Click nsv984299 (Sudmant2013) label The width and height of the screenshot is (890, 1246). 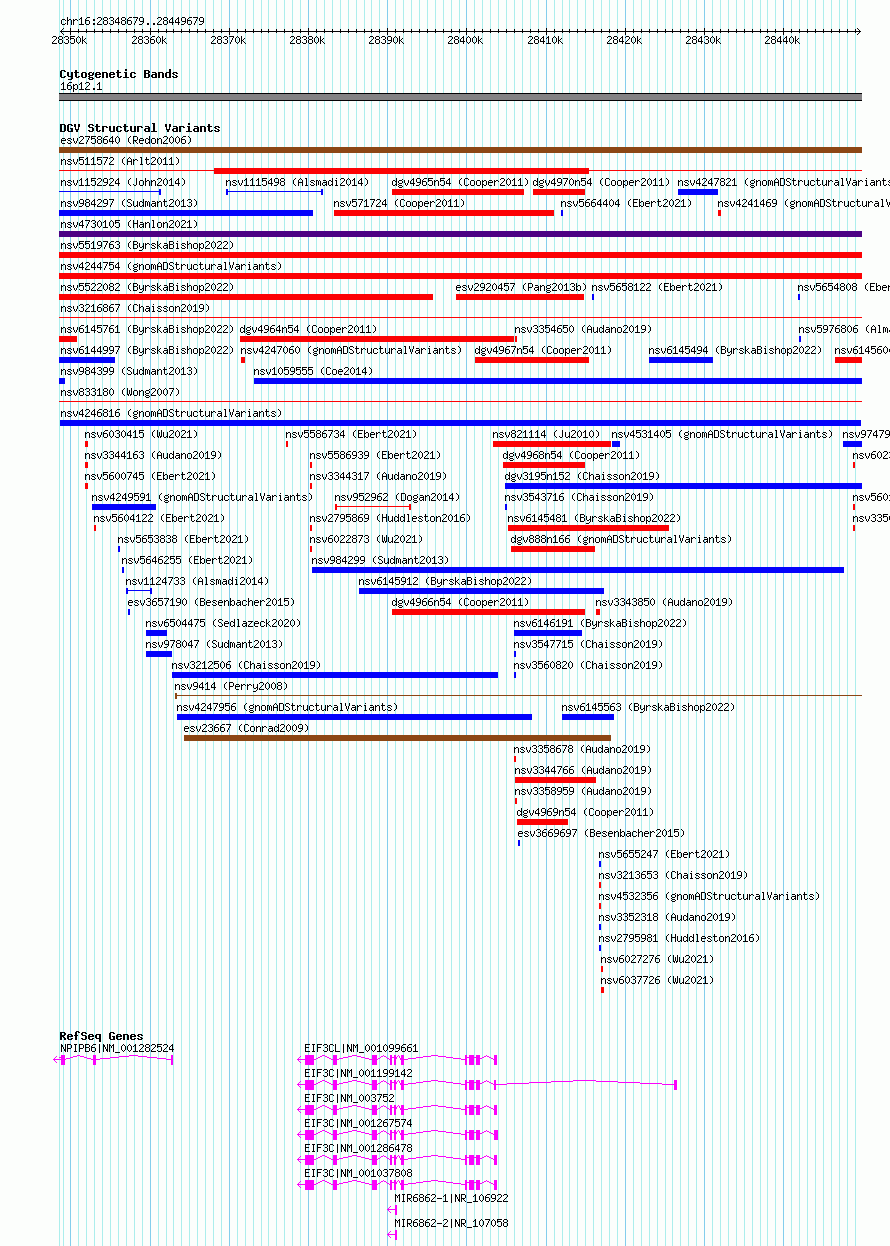pyautogui.click(x=381, y=560)
